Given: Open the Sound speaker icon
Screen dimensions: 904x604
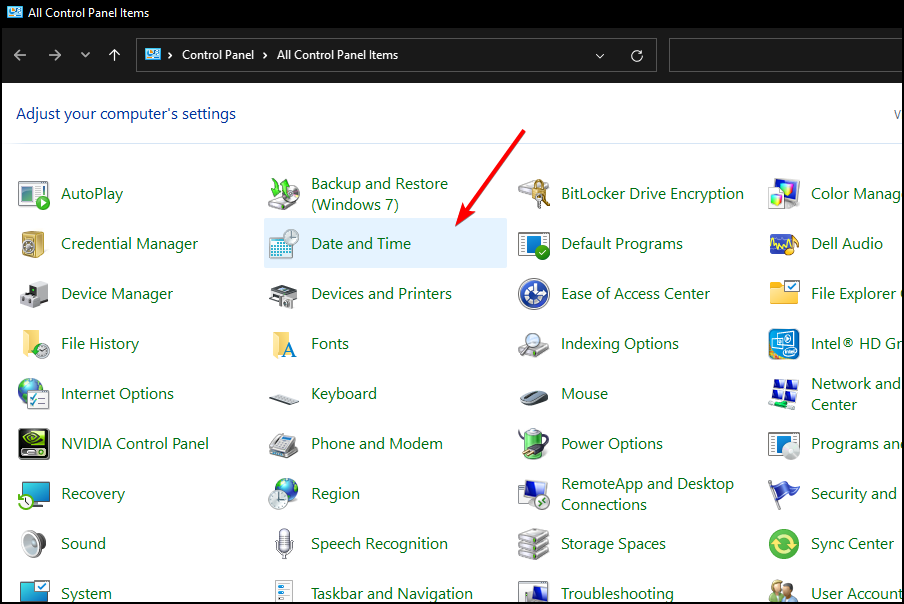Looking at the screenshot, I should click(34, 544).
